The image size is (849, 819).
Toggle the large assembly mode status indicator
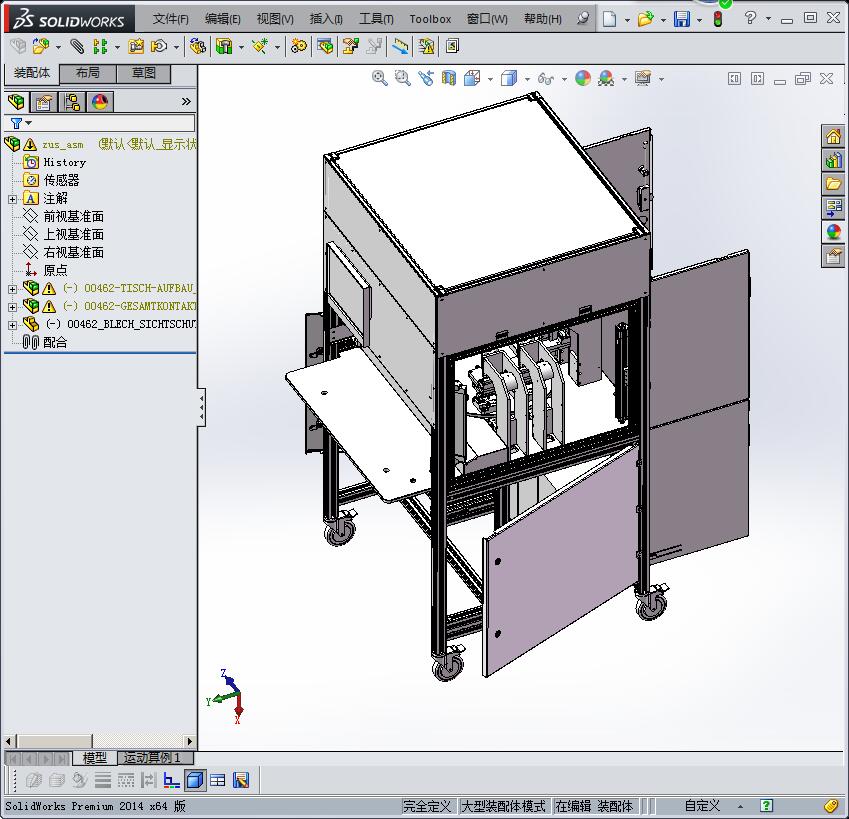tap(503, 806)
